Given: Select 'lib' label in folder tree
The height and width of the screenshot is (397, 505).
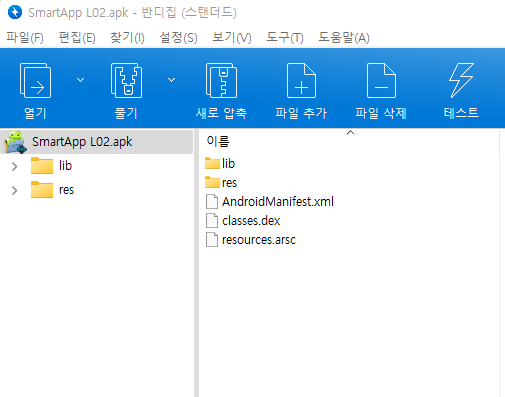Looking at the screenshot, I should (x=65, y=166).
